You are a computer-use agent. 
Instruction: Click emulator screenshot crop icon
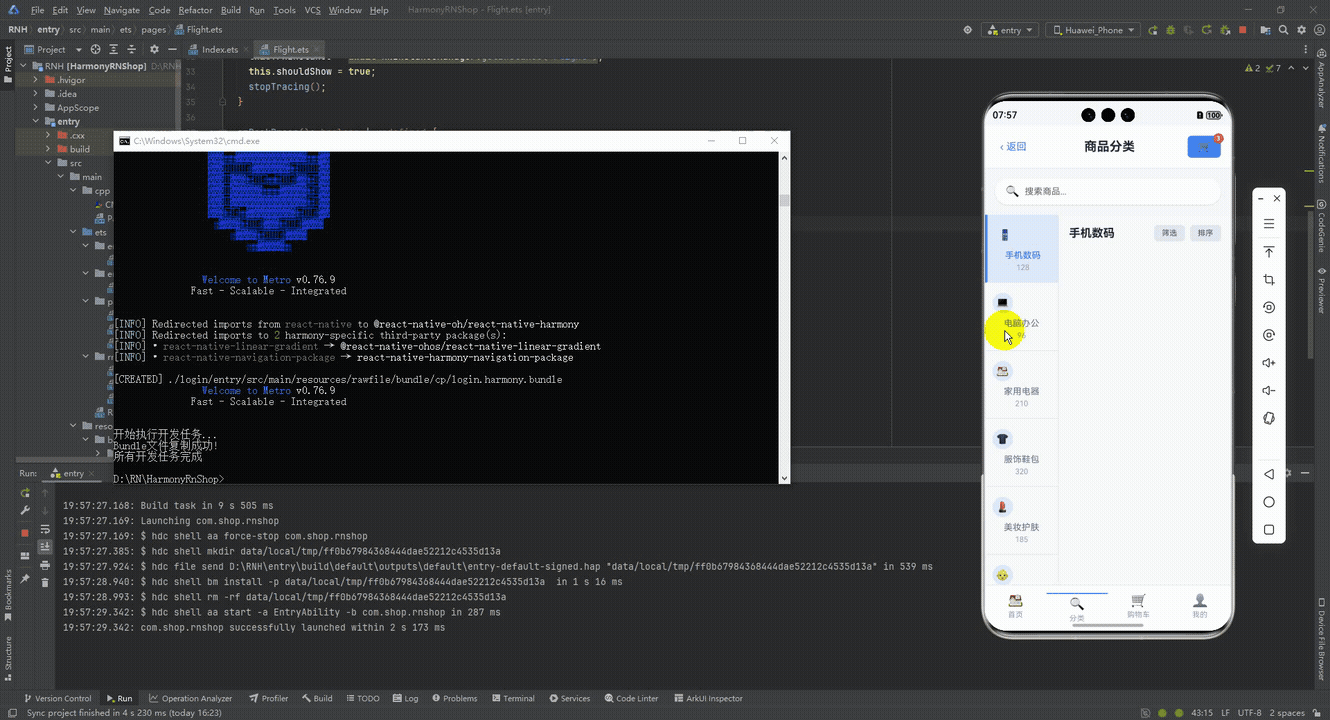1269,280
